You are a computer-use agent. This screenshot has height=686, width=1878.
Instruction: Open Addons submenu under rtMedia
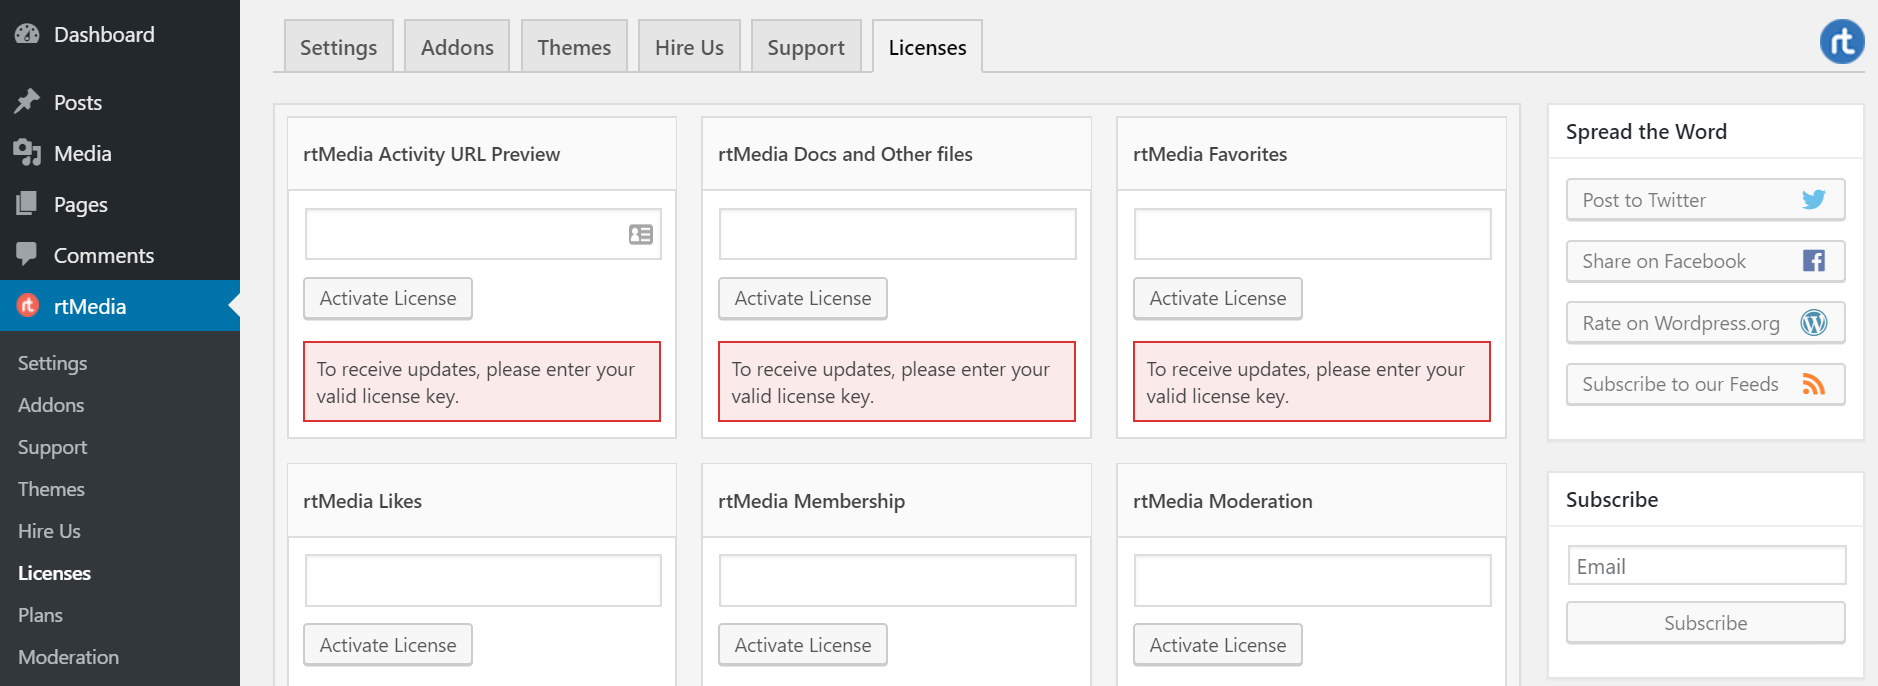point(51,405)
